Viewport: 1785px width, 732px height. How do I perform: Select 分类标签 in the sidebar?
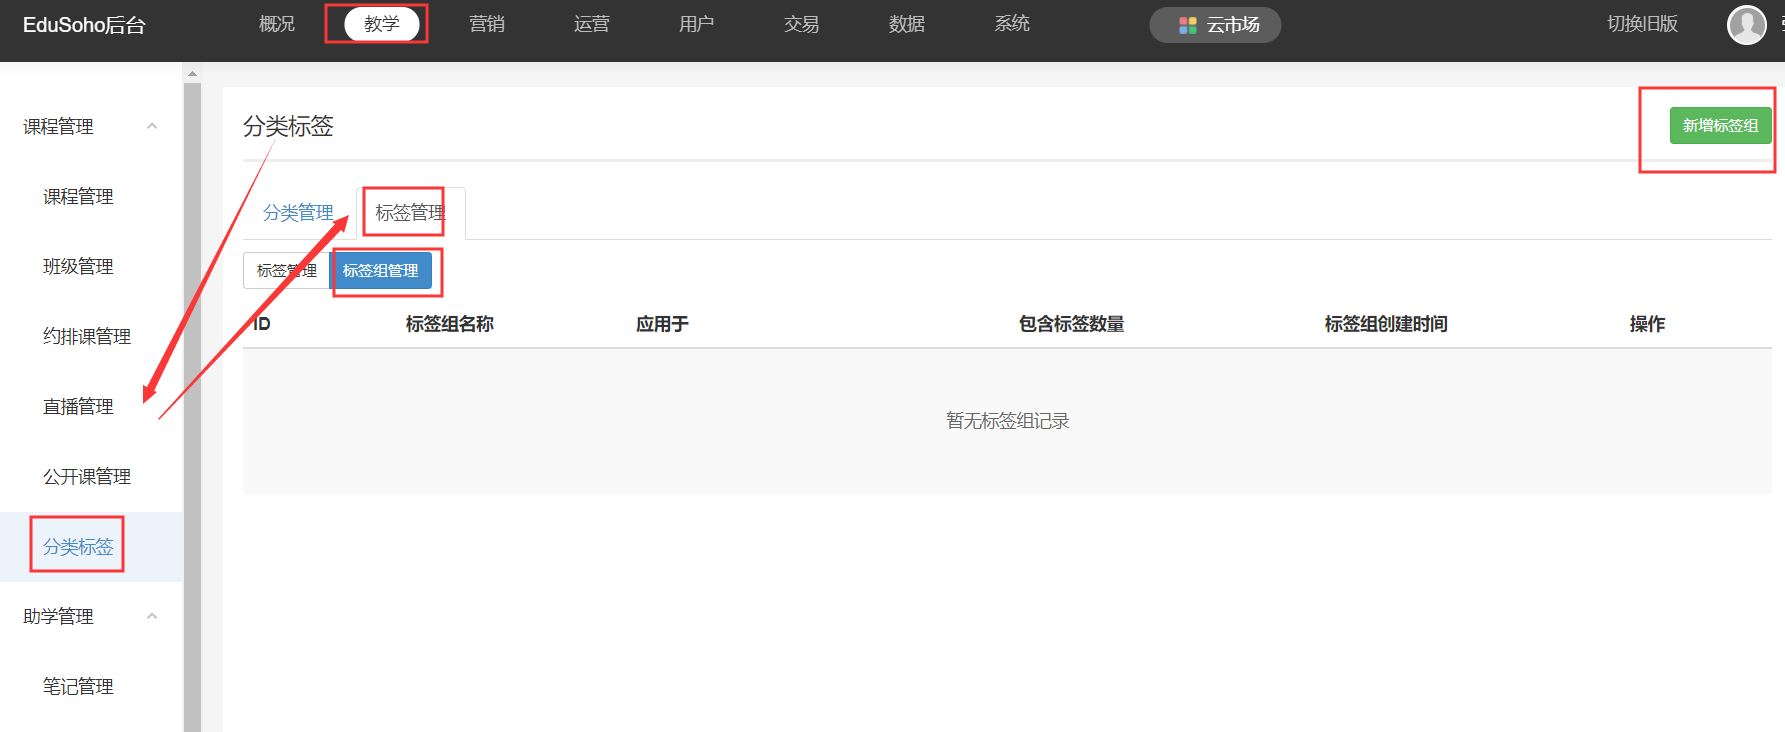(x=78, y=547)
